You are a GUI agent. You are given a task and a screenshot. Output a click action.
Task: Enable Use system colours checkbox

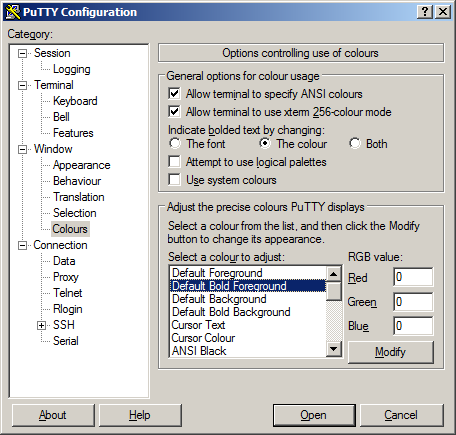(x=174, y=180)
